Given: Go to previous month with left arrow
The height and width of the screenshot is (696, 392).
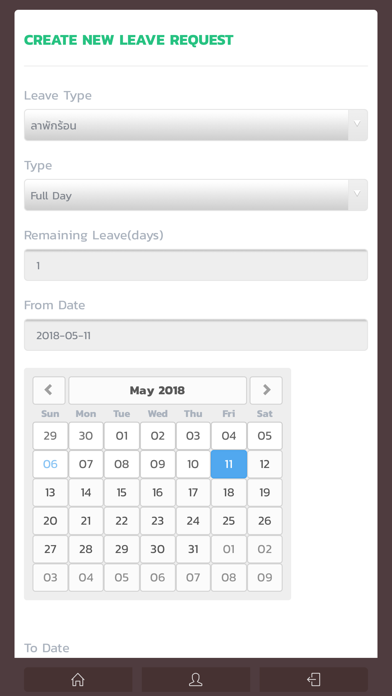Looking at the screenshot, I should (x=49, y=390).
